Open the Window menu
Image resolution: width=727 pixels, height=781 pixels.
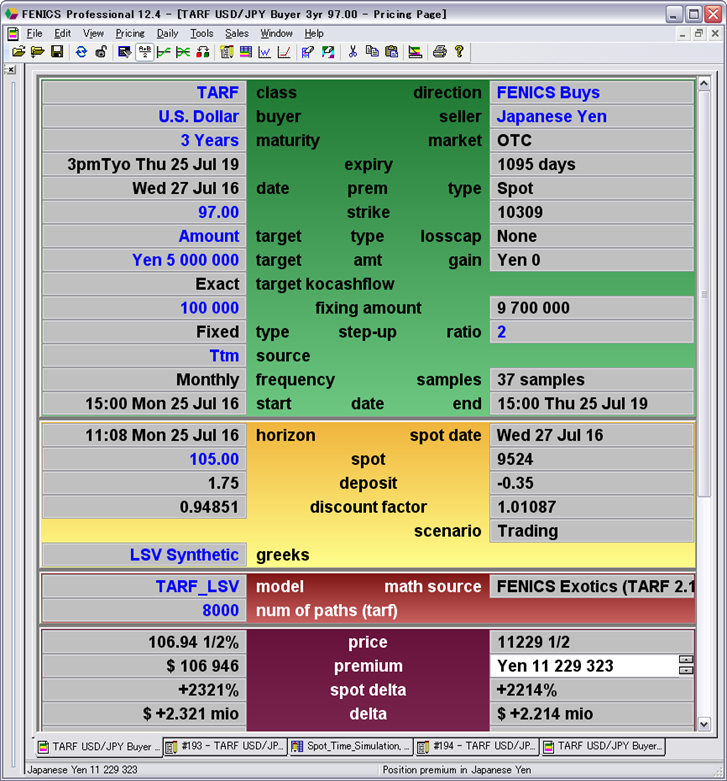(276, 33)
